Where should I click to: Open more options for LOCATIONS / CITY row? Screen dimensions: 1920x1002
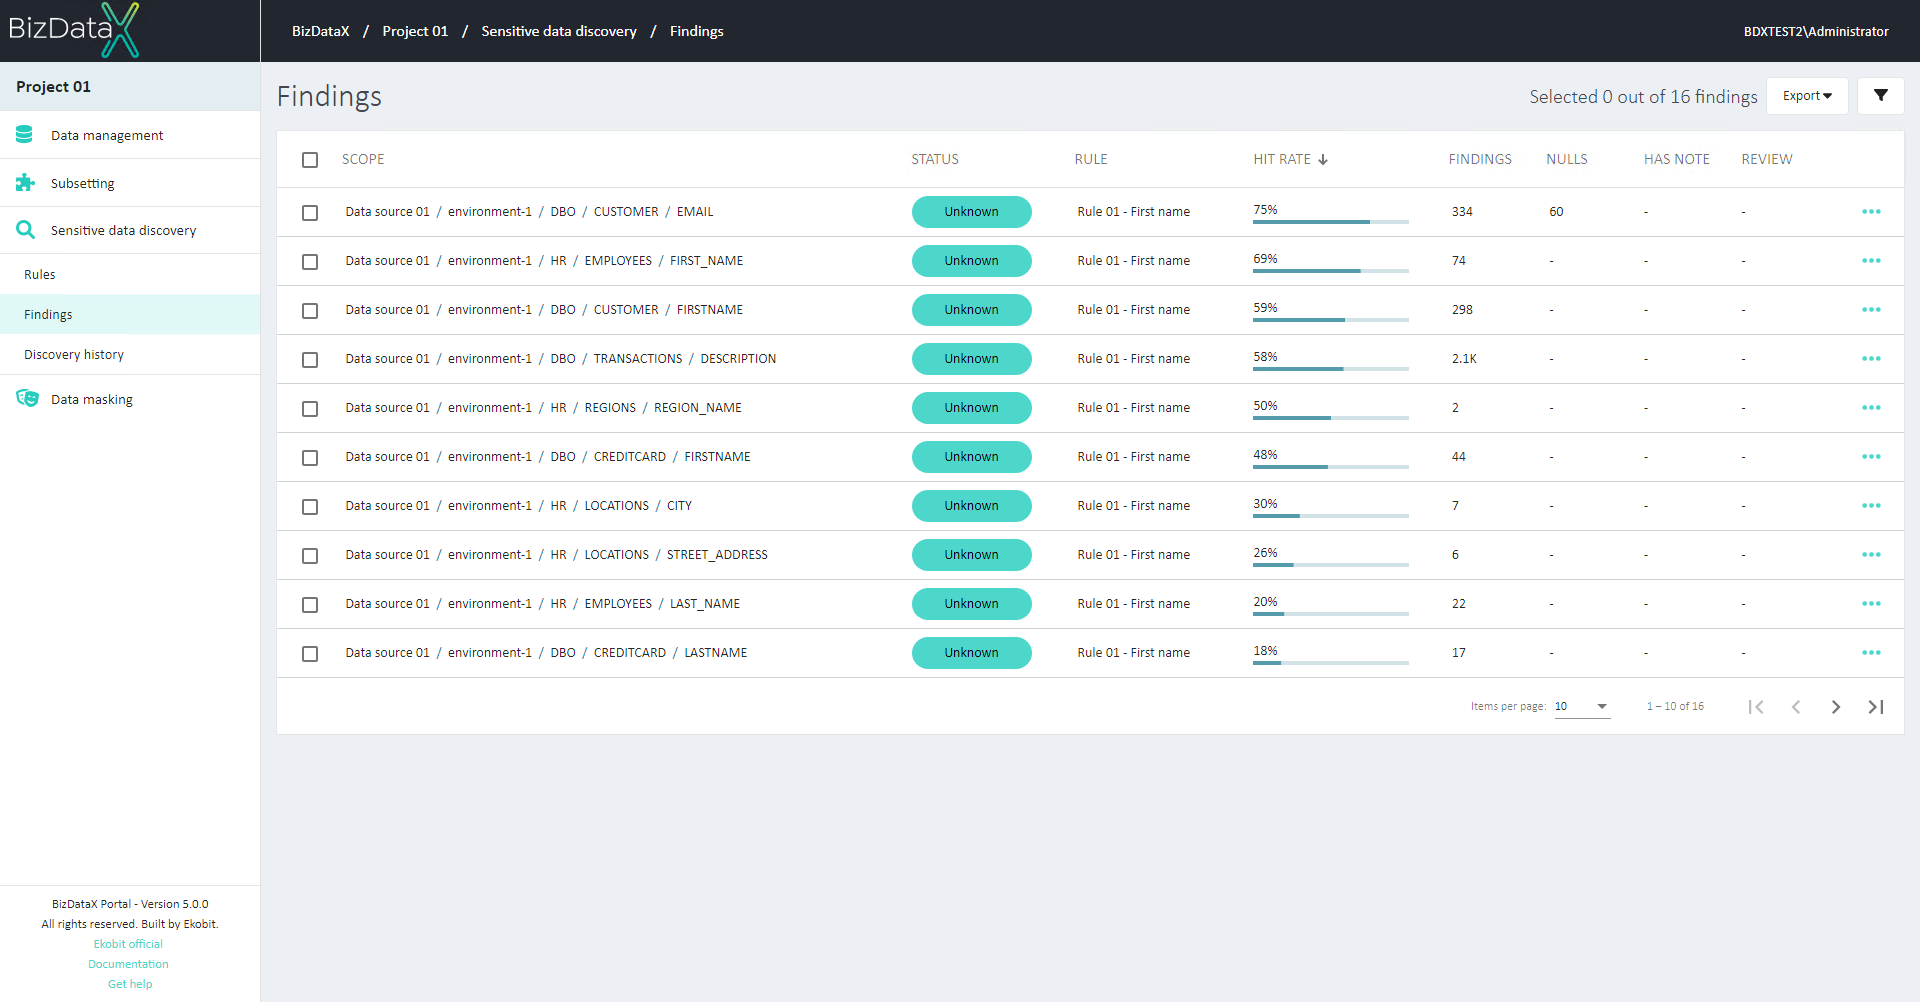click(x=1871, y=506)
